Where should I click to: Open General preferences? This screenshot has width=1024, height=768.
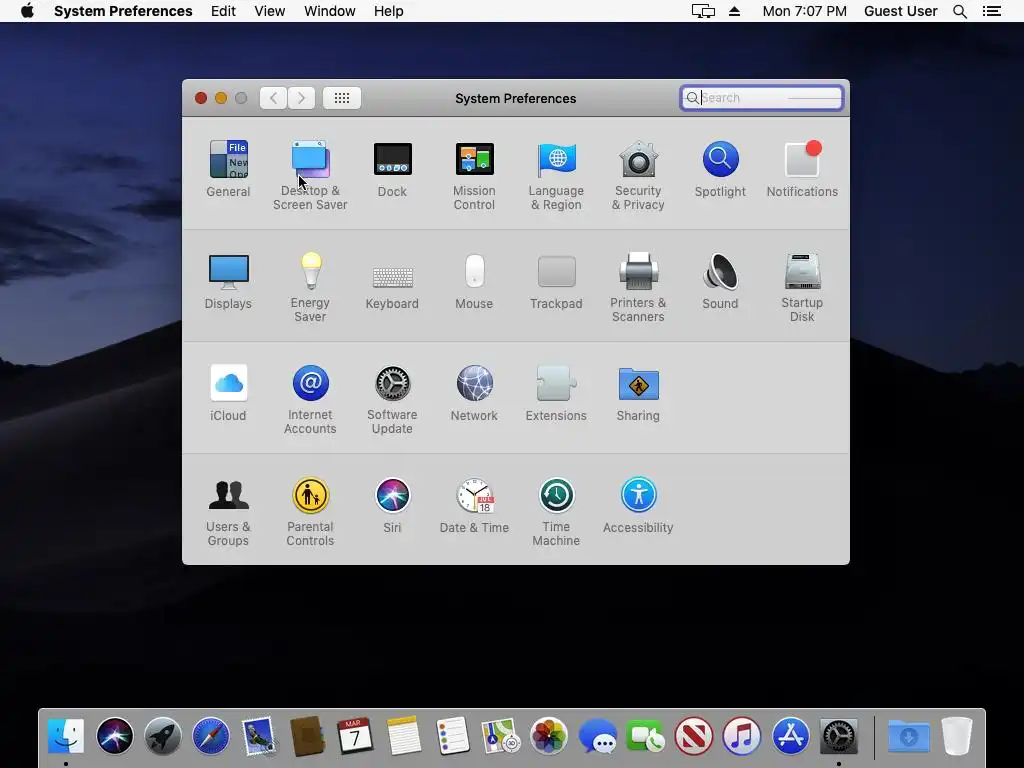tap(228, 168)
